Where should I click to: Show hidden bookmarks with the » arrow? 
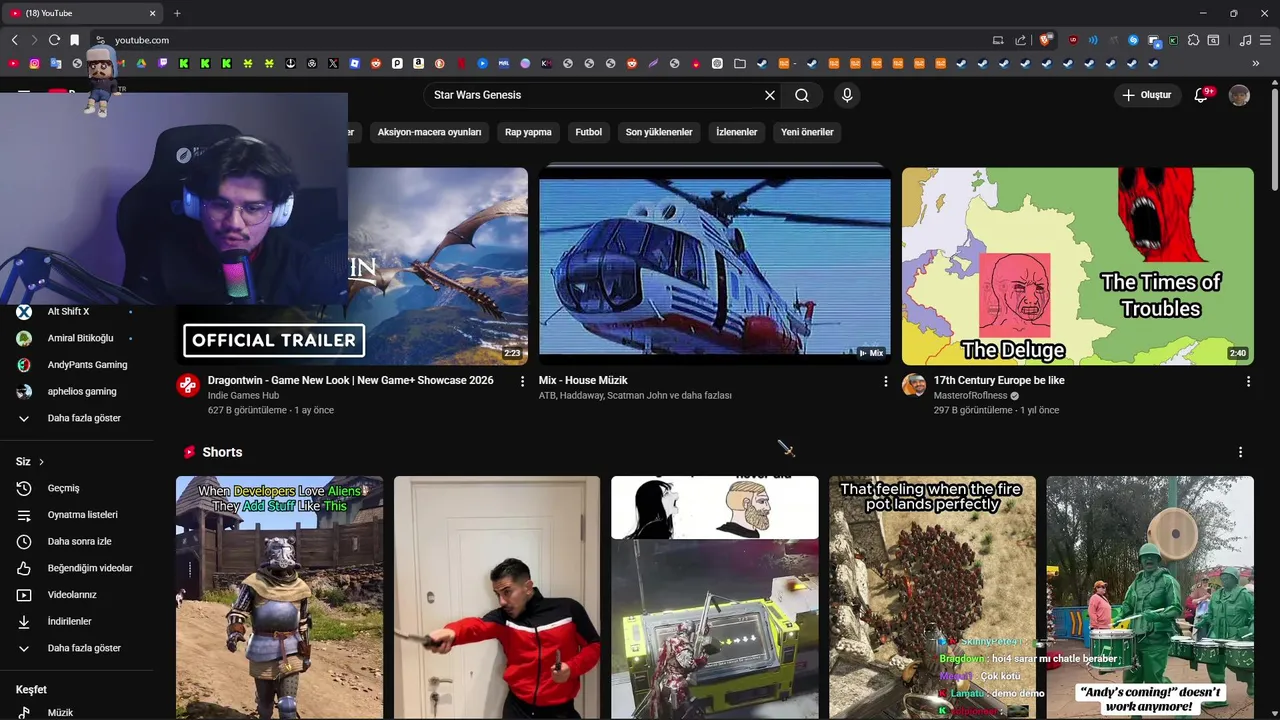coord(1255,63)
